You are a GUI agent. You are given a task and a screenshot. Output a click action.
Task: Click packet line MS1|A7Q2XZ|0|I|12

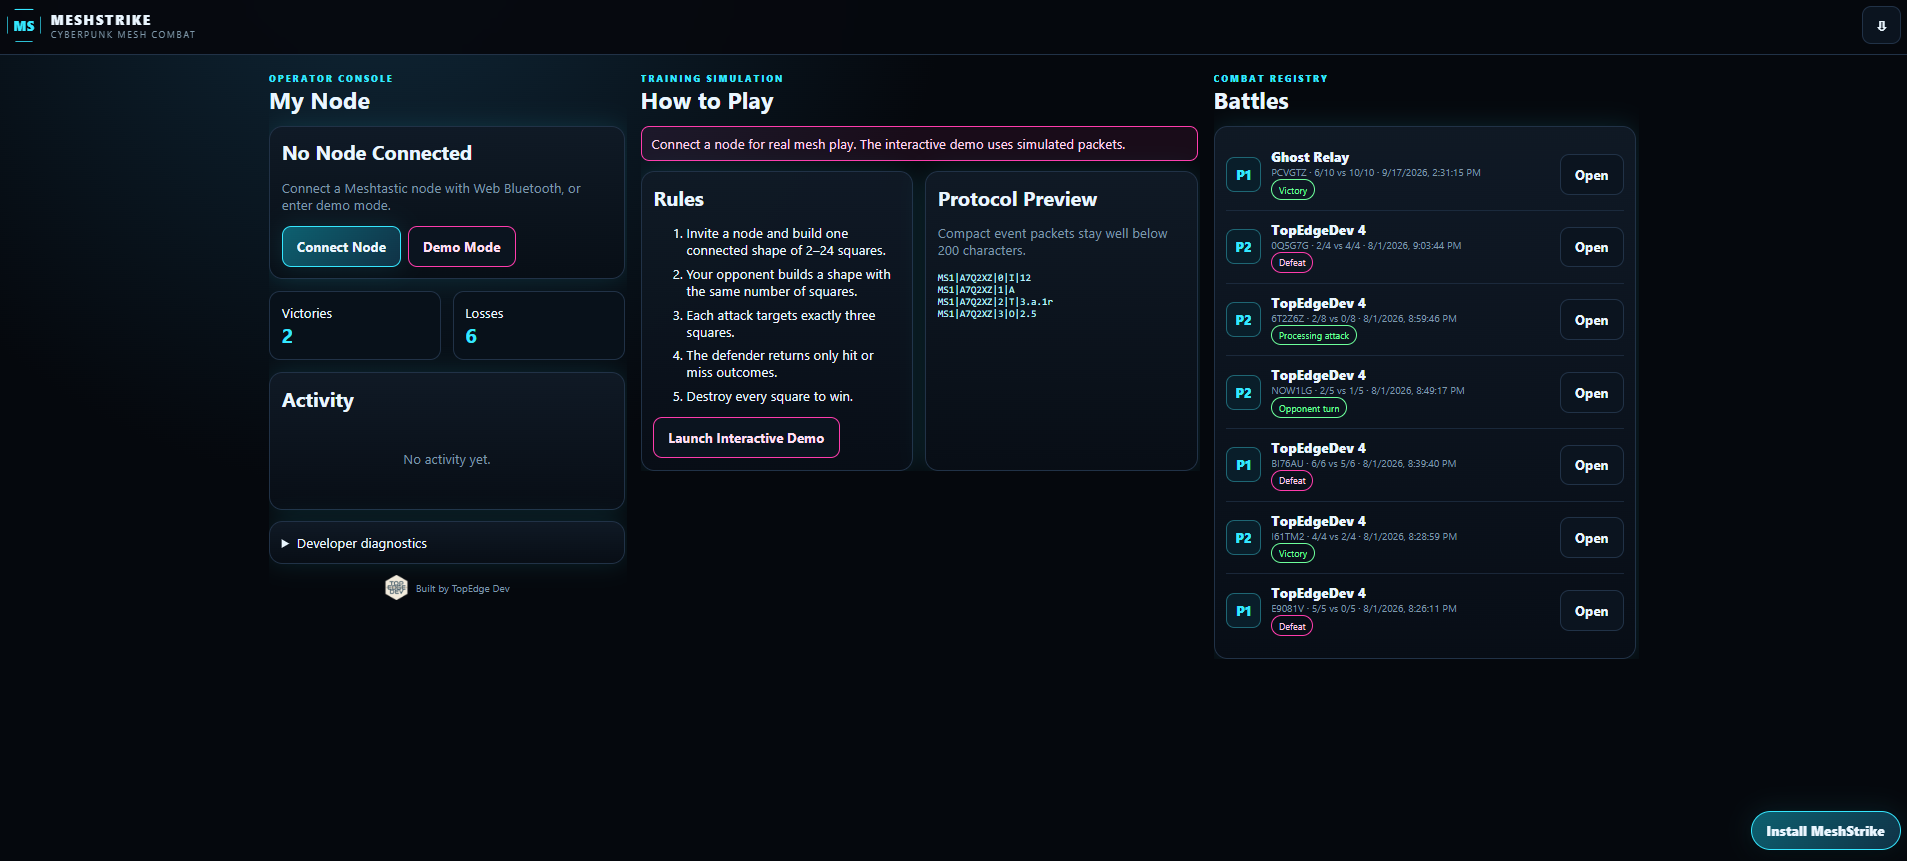click(984, 278)
